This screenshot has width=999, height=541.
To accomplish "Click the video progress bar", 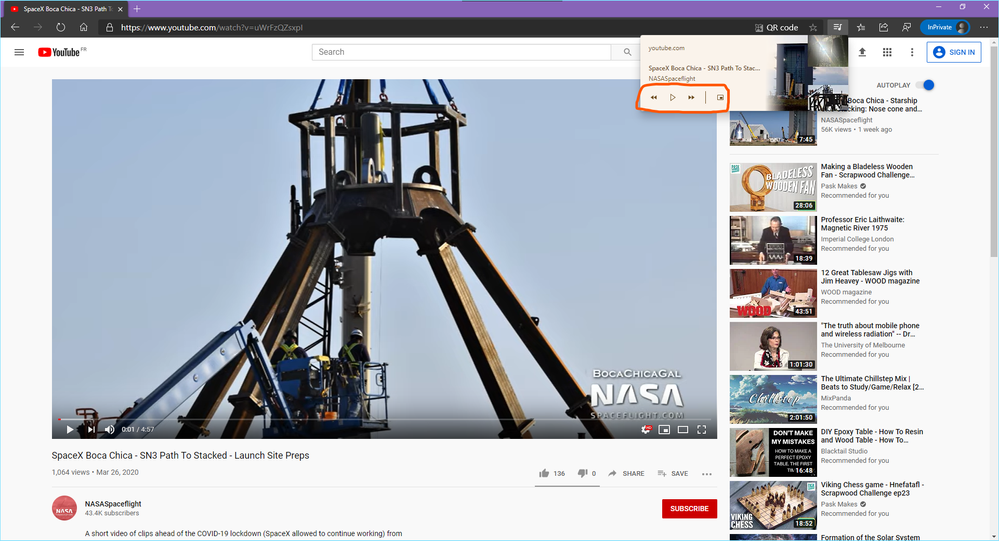I will pos(384,419).
